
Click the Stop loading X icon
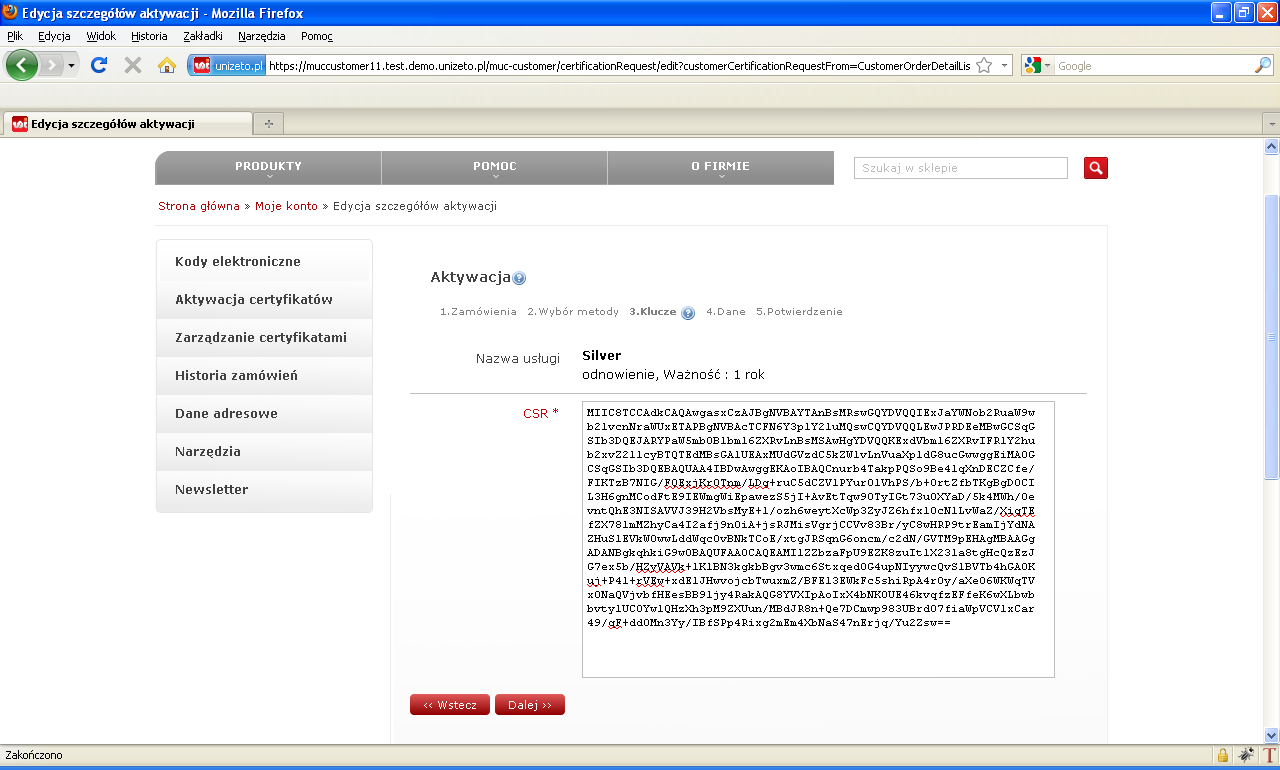[132, 65]
